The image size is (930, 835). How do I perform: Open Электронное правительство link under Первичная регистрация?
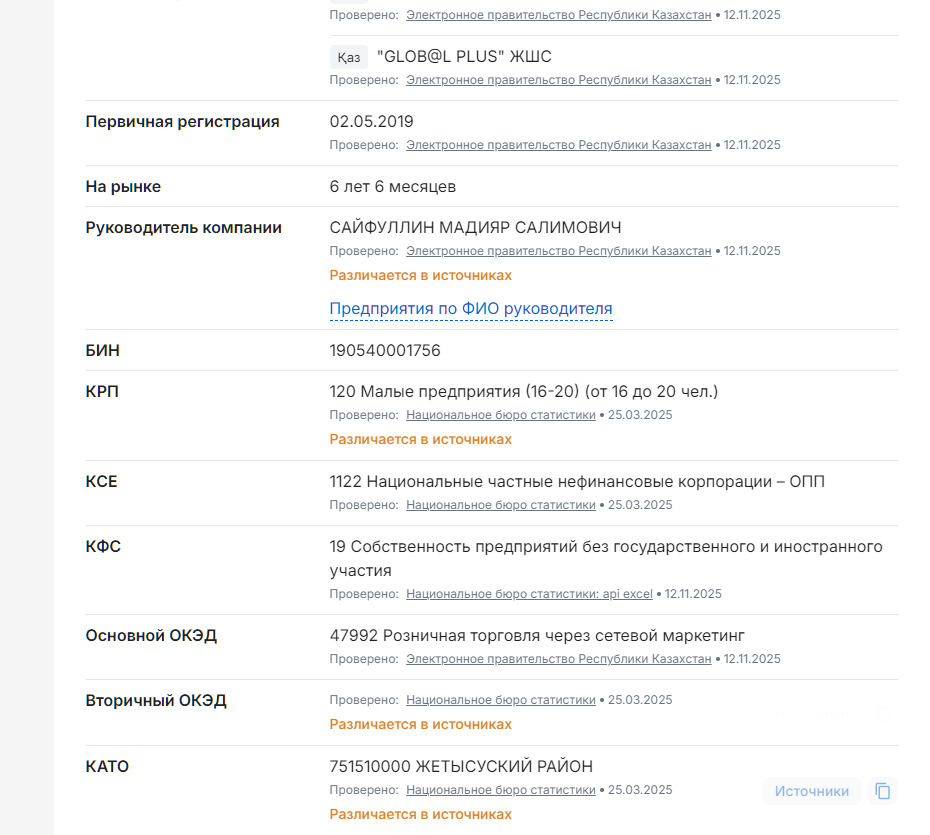[x=558, y=145]
